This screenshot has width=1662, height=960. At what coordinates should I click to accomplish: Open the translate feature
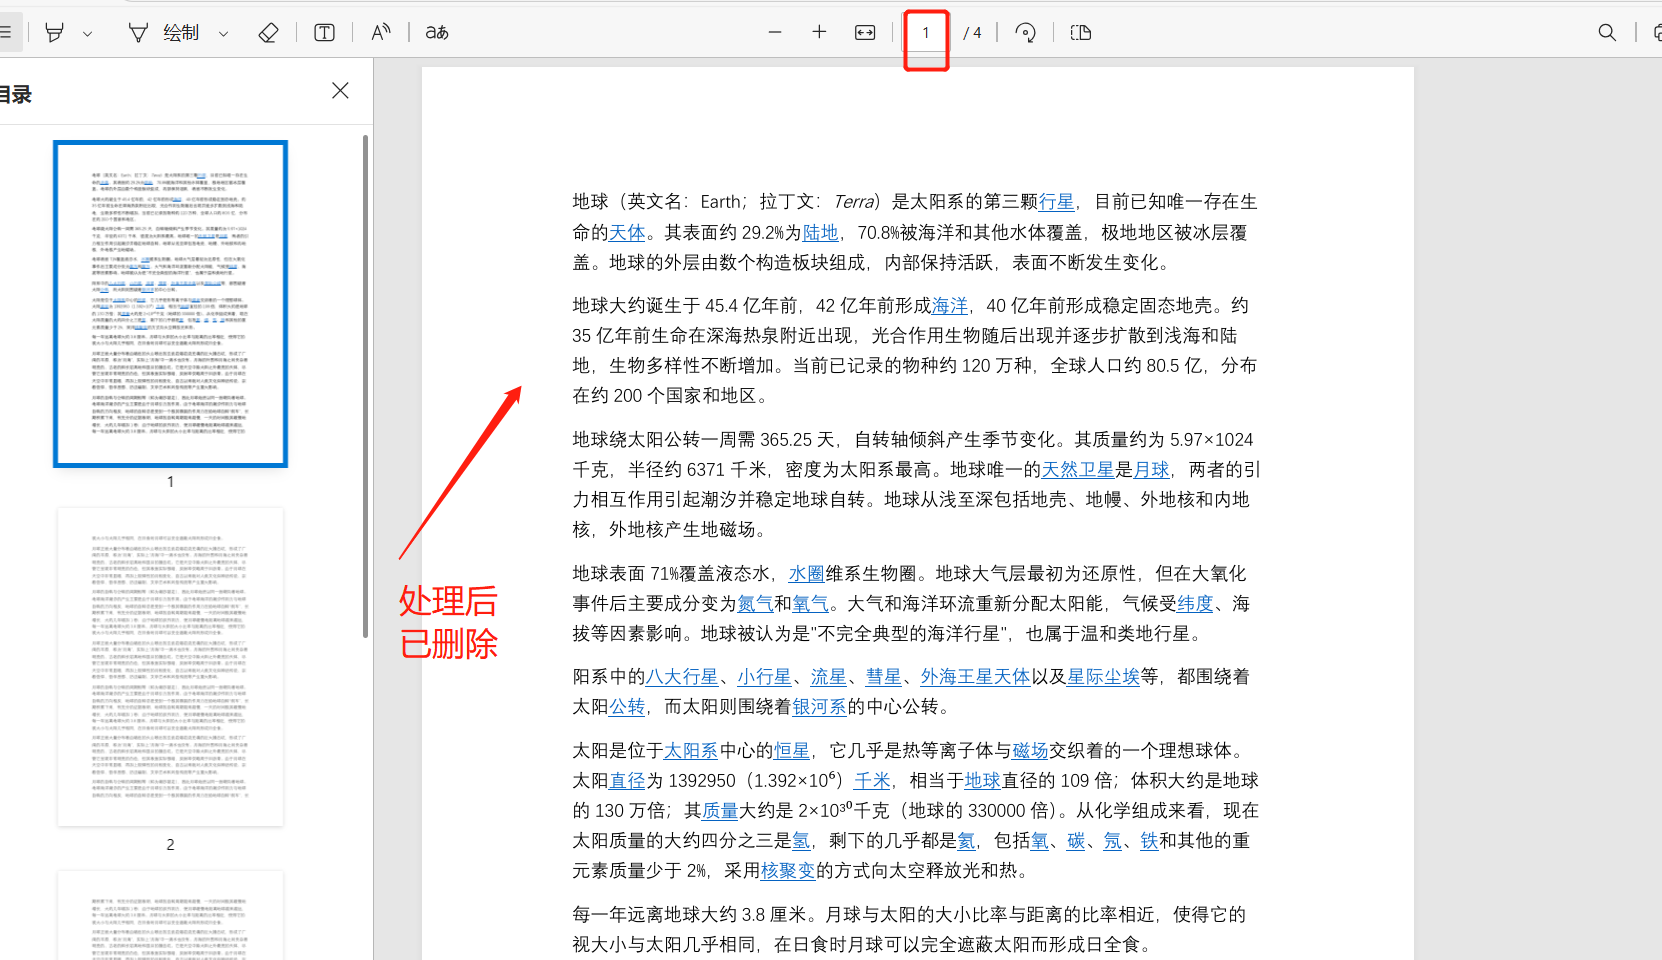(435, 32)
